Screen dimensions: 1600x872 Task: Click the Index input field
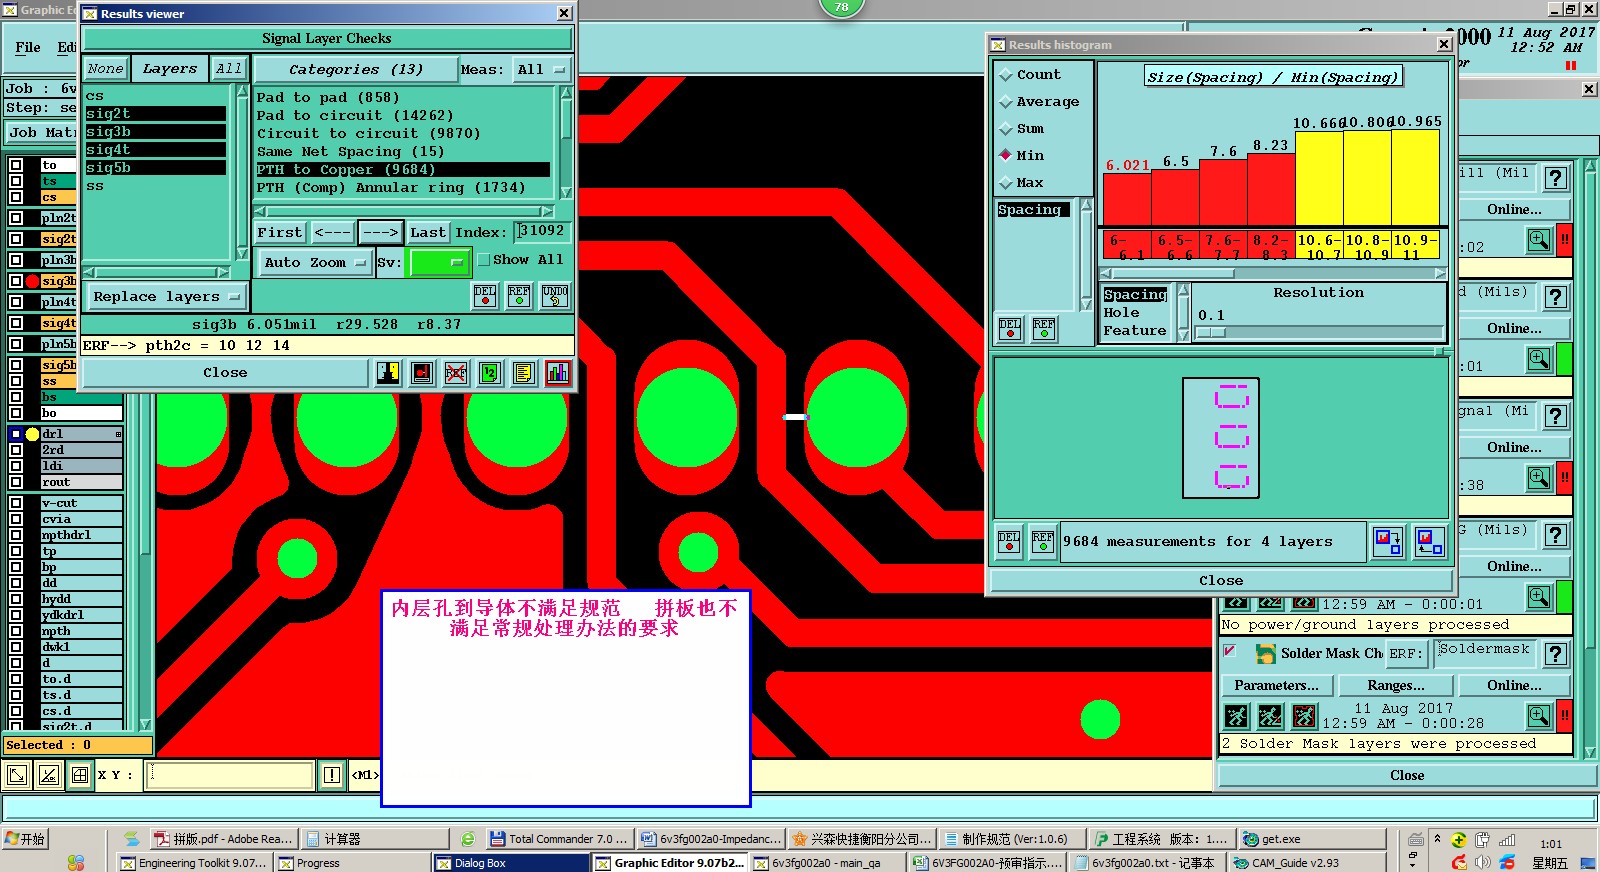click(x=542, y=232)
